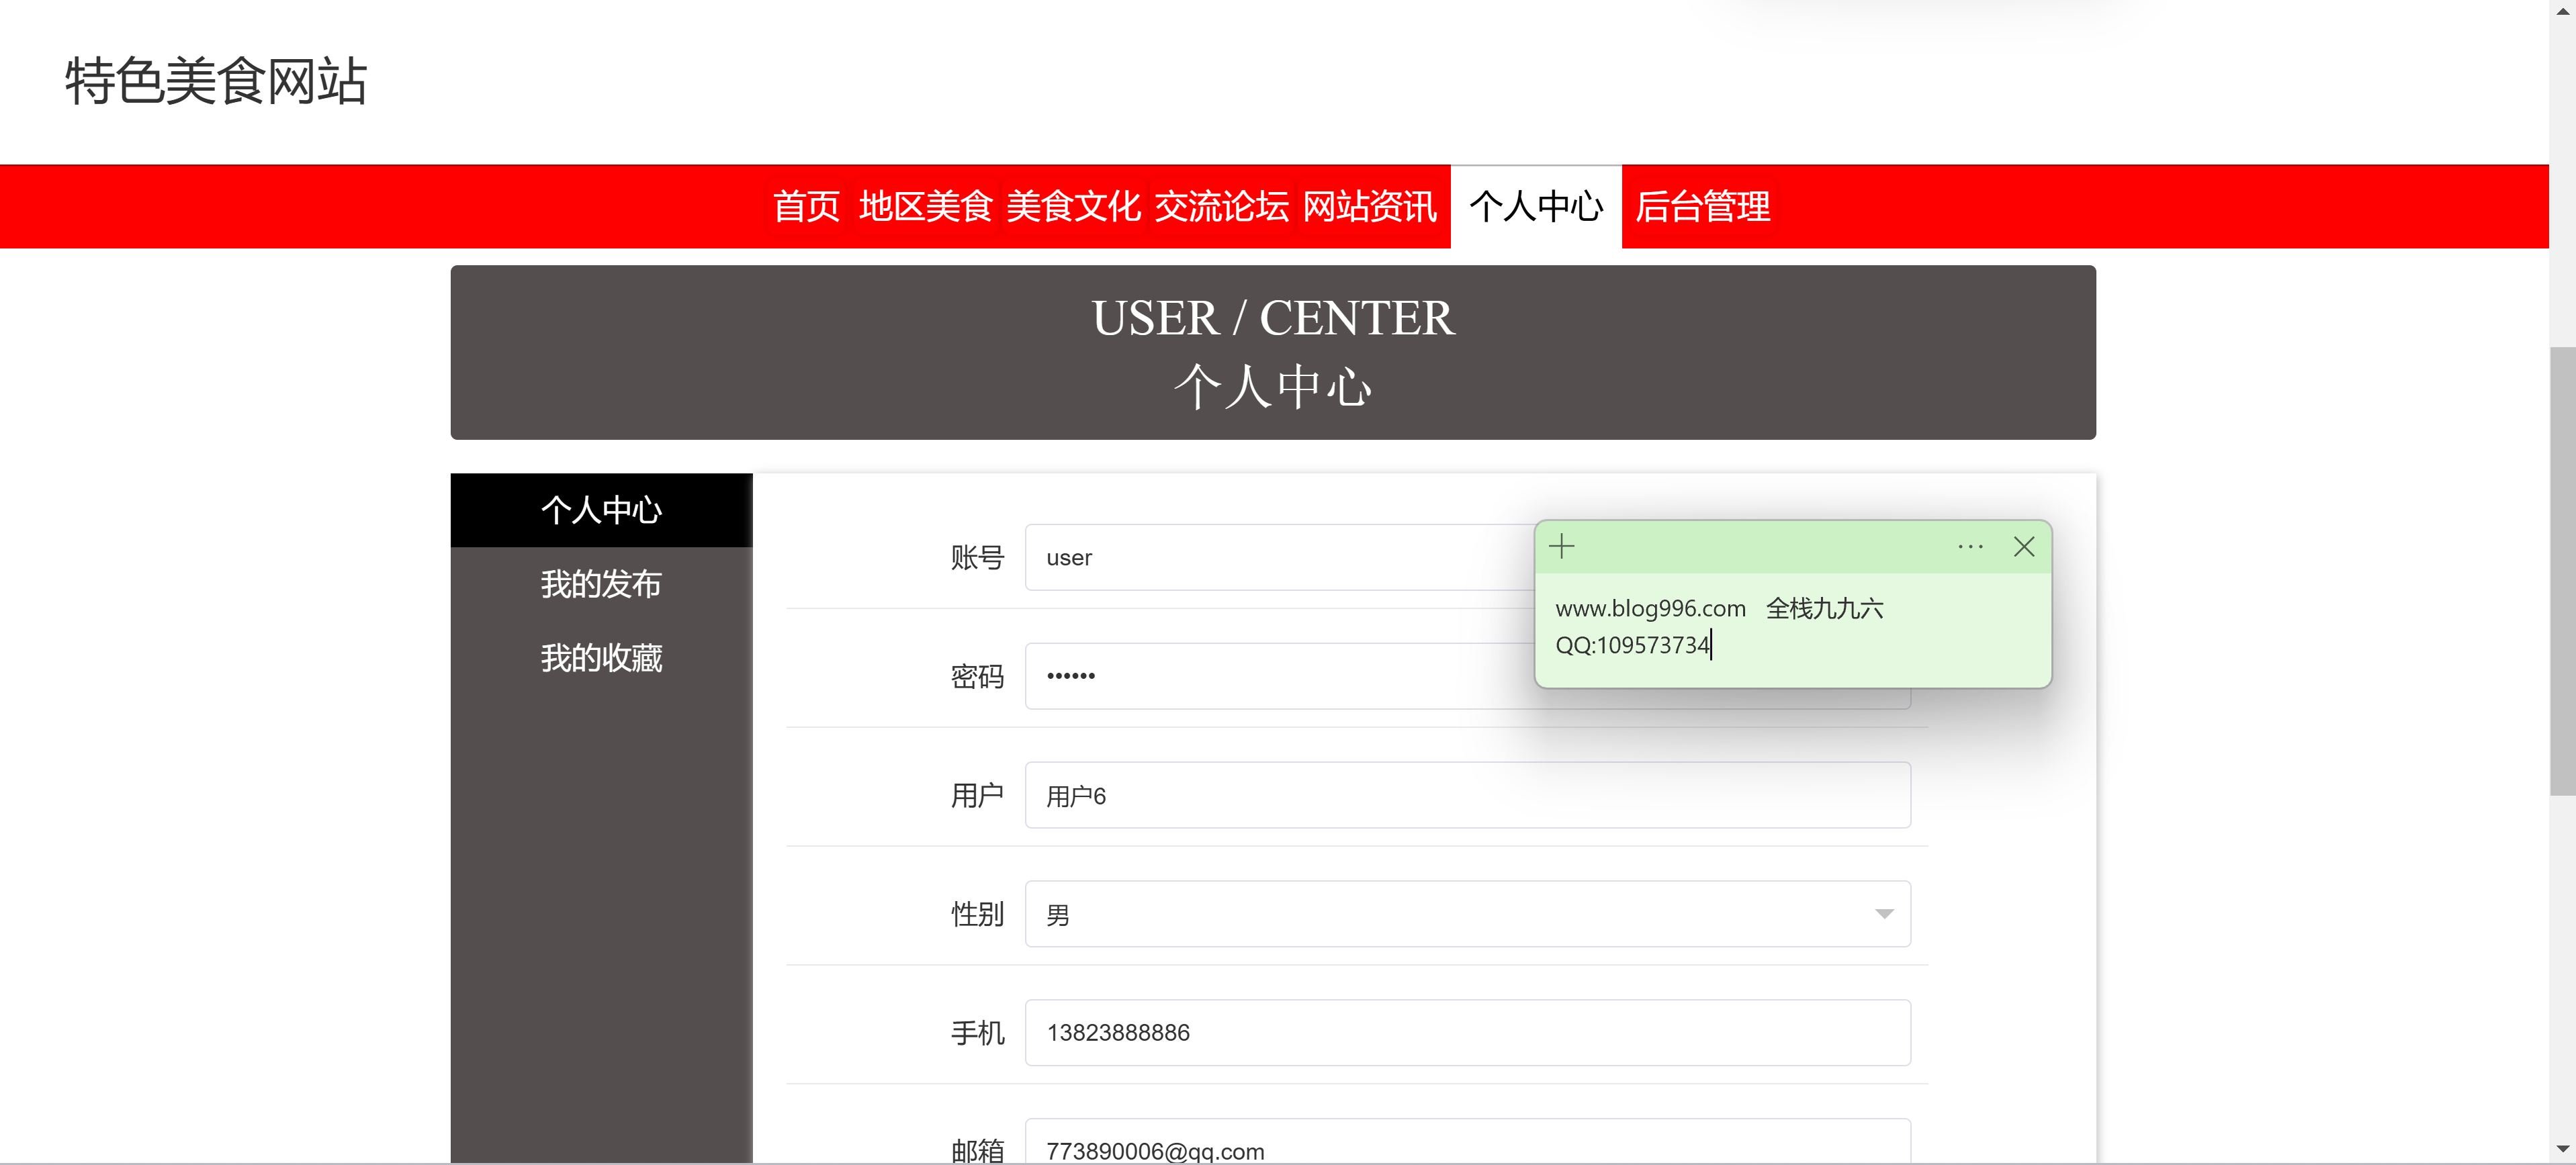Close the green sticky note

coord(2023,546)
